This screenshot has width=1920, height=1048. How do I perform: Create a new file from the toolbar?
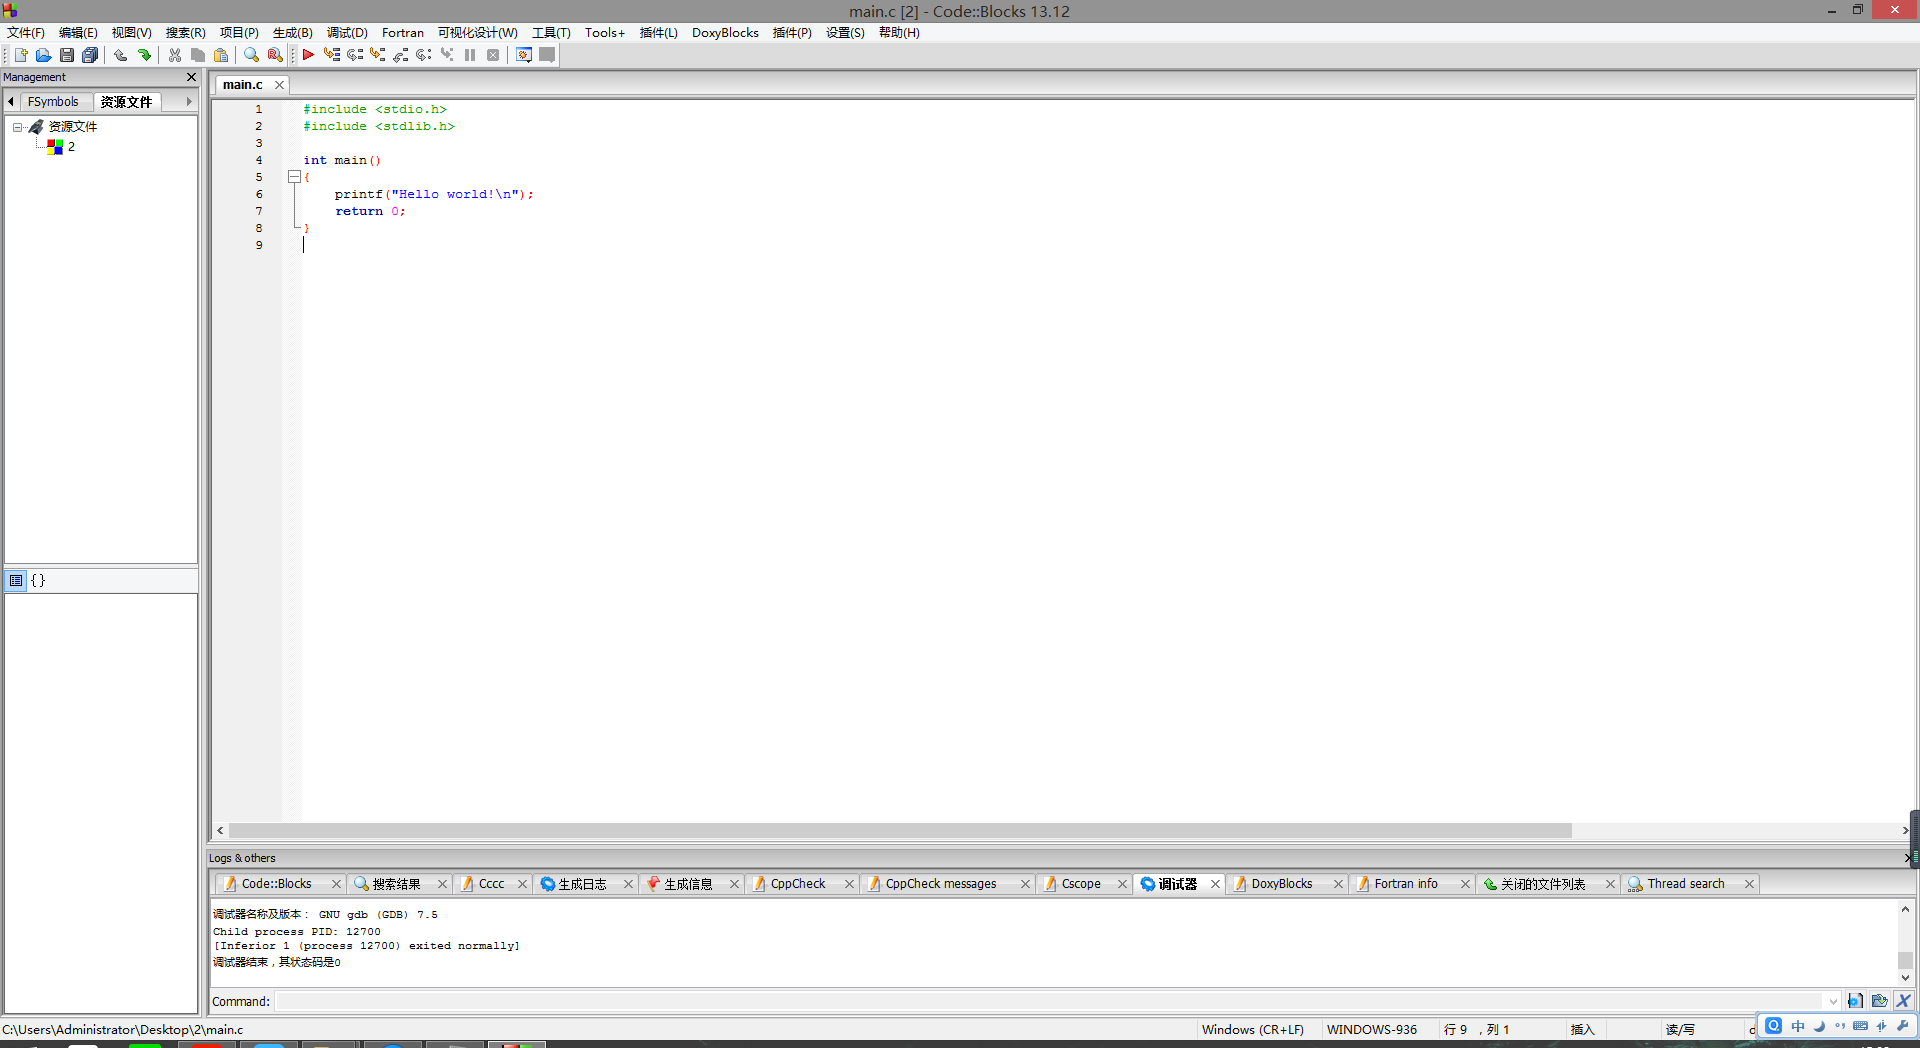21,55
